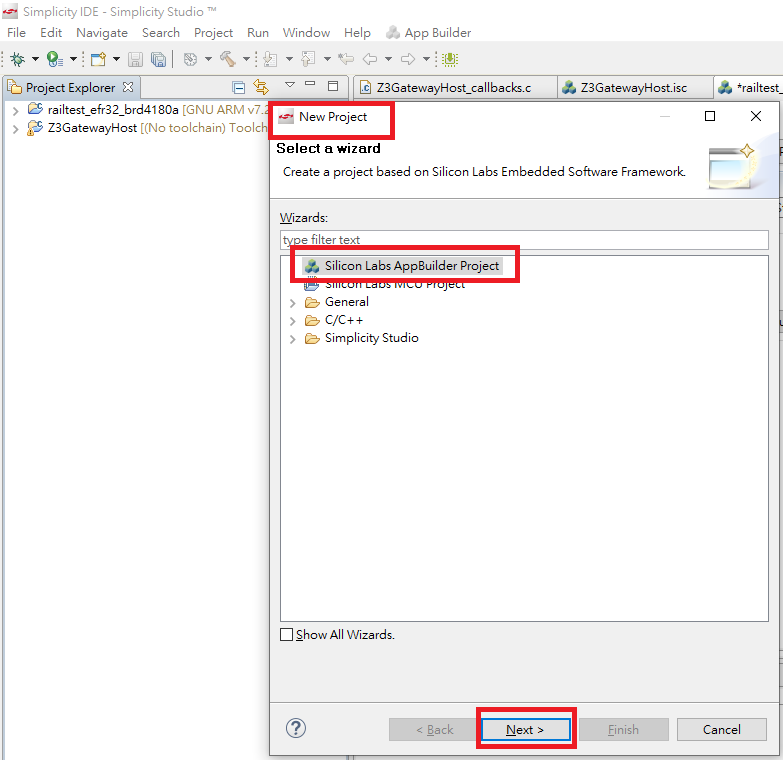The height and width of the screenshot is (760, 783).
Task: Open the Back history dropdown arrow
Action: tap(388, 59)
